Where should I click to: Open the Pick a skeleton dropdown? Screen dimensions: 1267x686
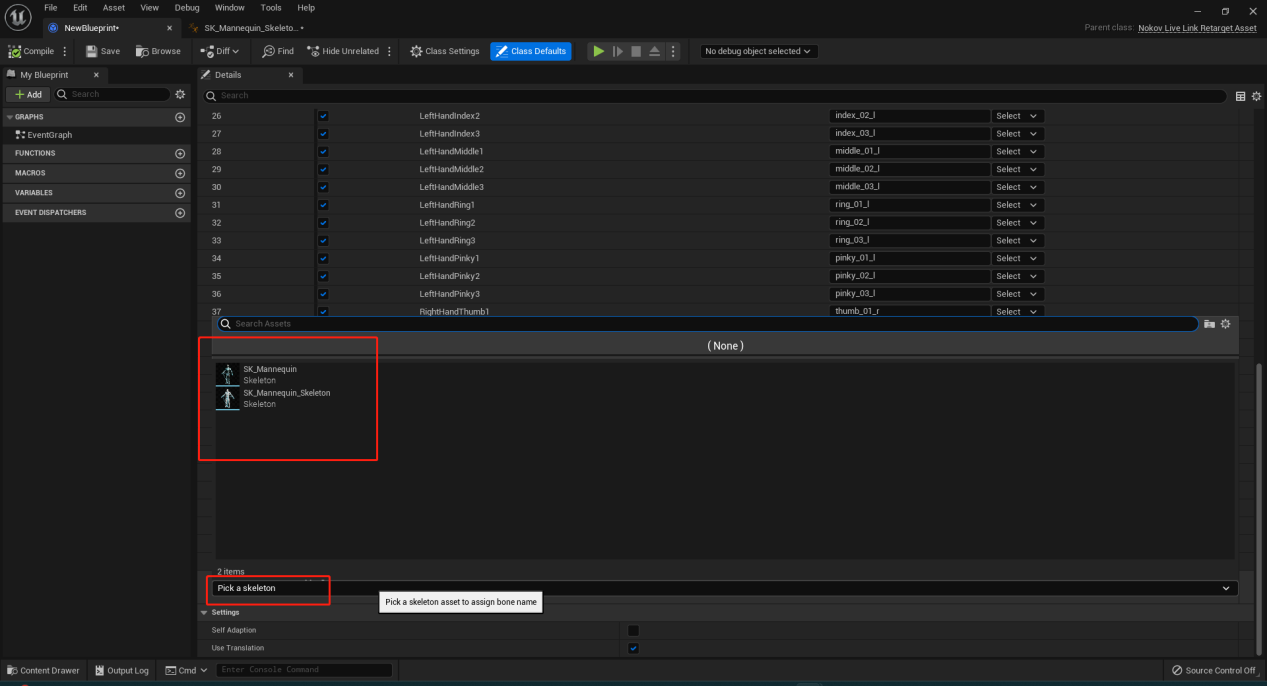[724, 588]
